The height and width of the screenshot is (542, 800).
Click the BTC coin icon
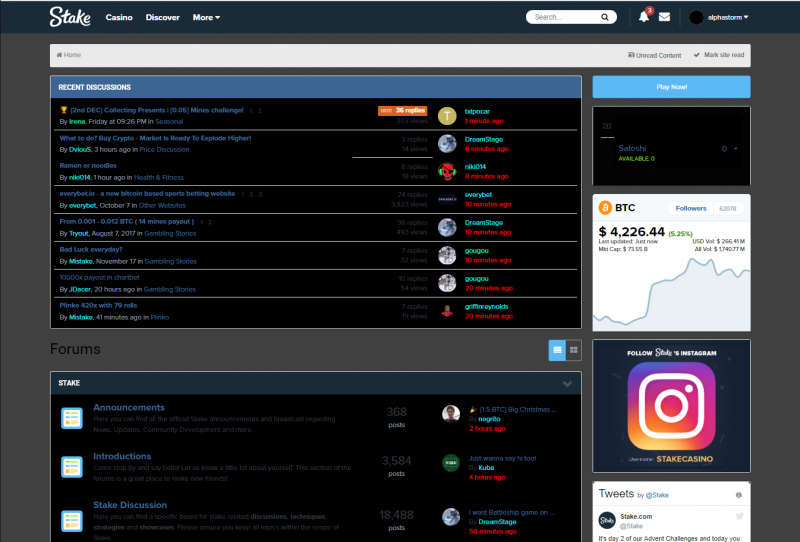(x=605, y=208)
